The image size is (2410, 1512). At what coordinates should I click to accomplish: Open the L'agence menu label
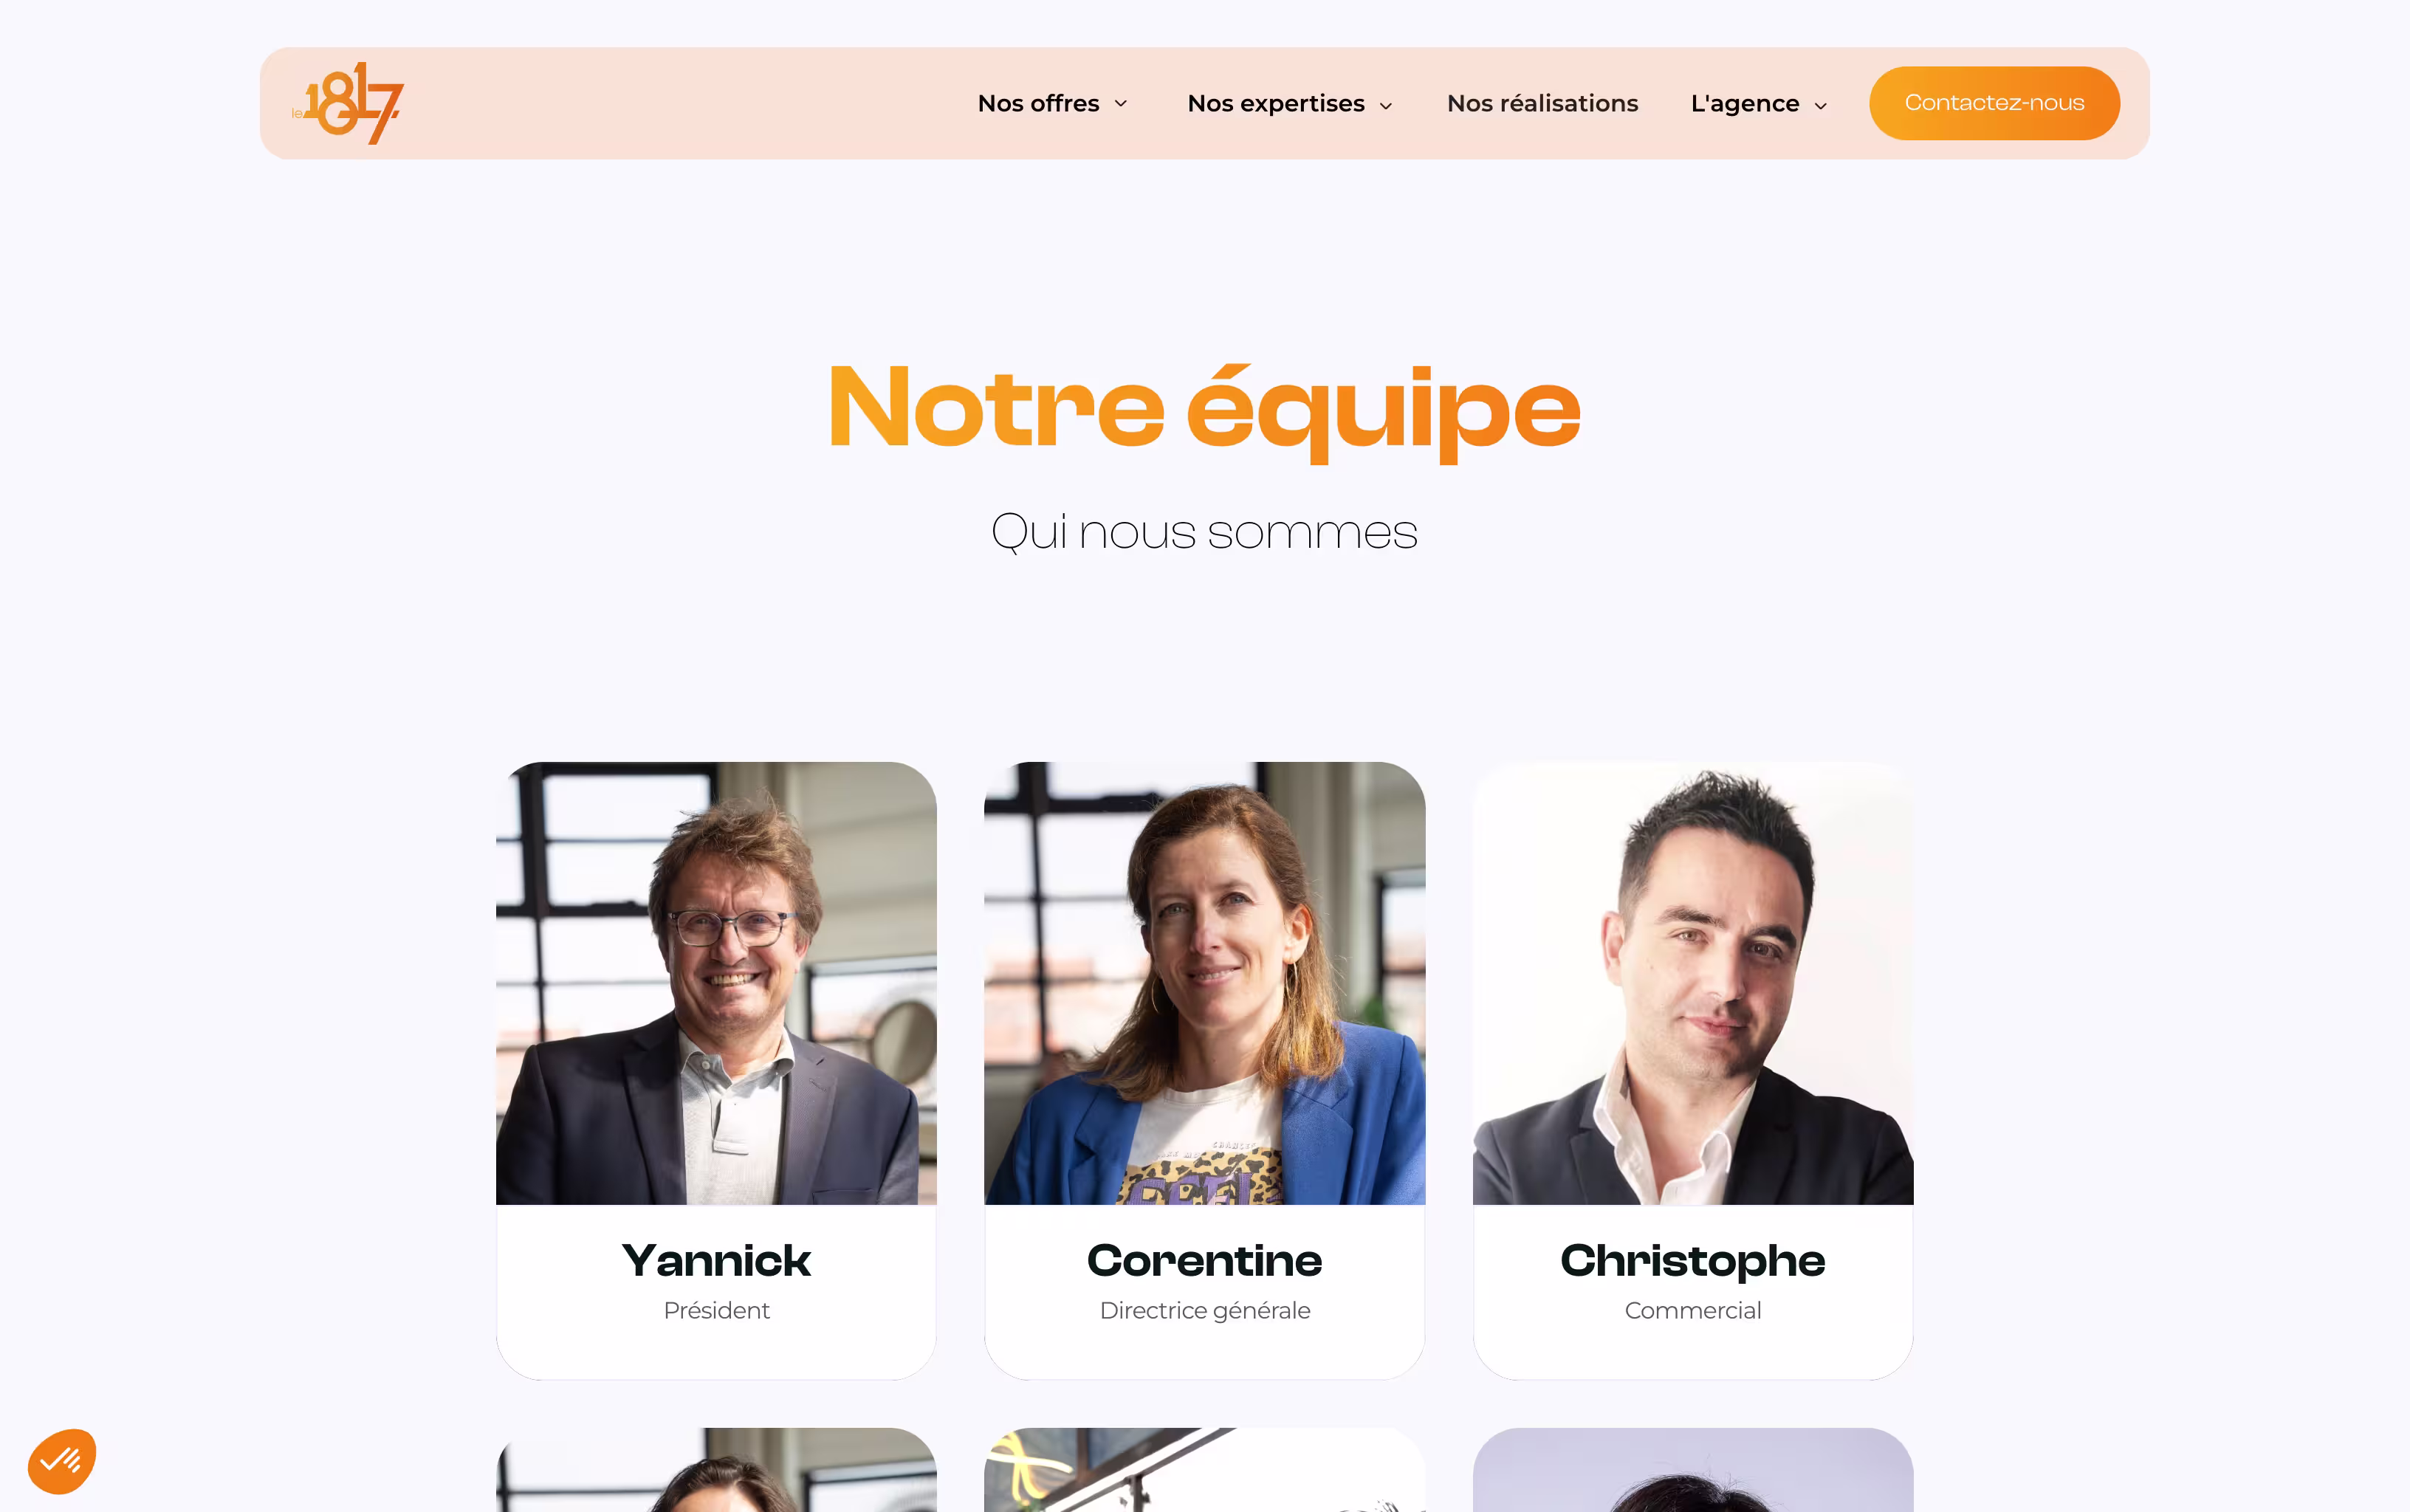click(x=1744, y=103)
